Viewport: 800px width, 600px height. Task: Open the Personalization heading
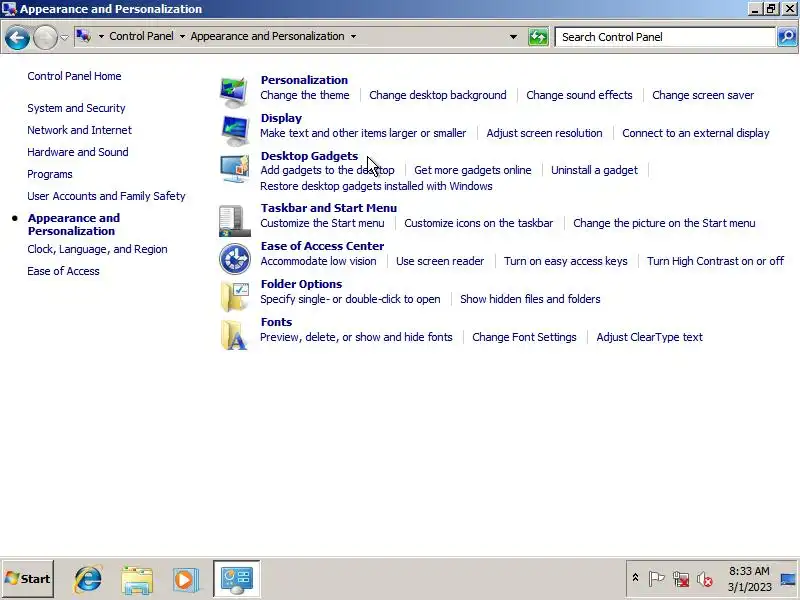[304, 80]
